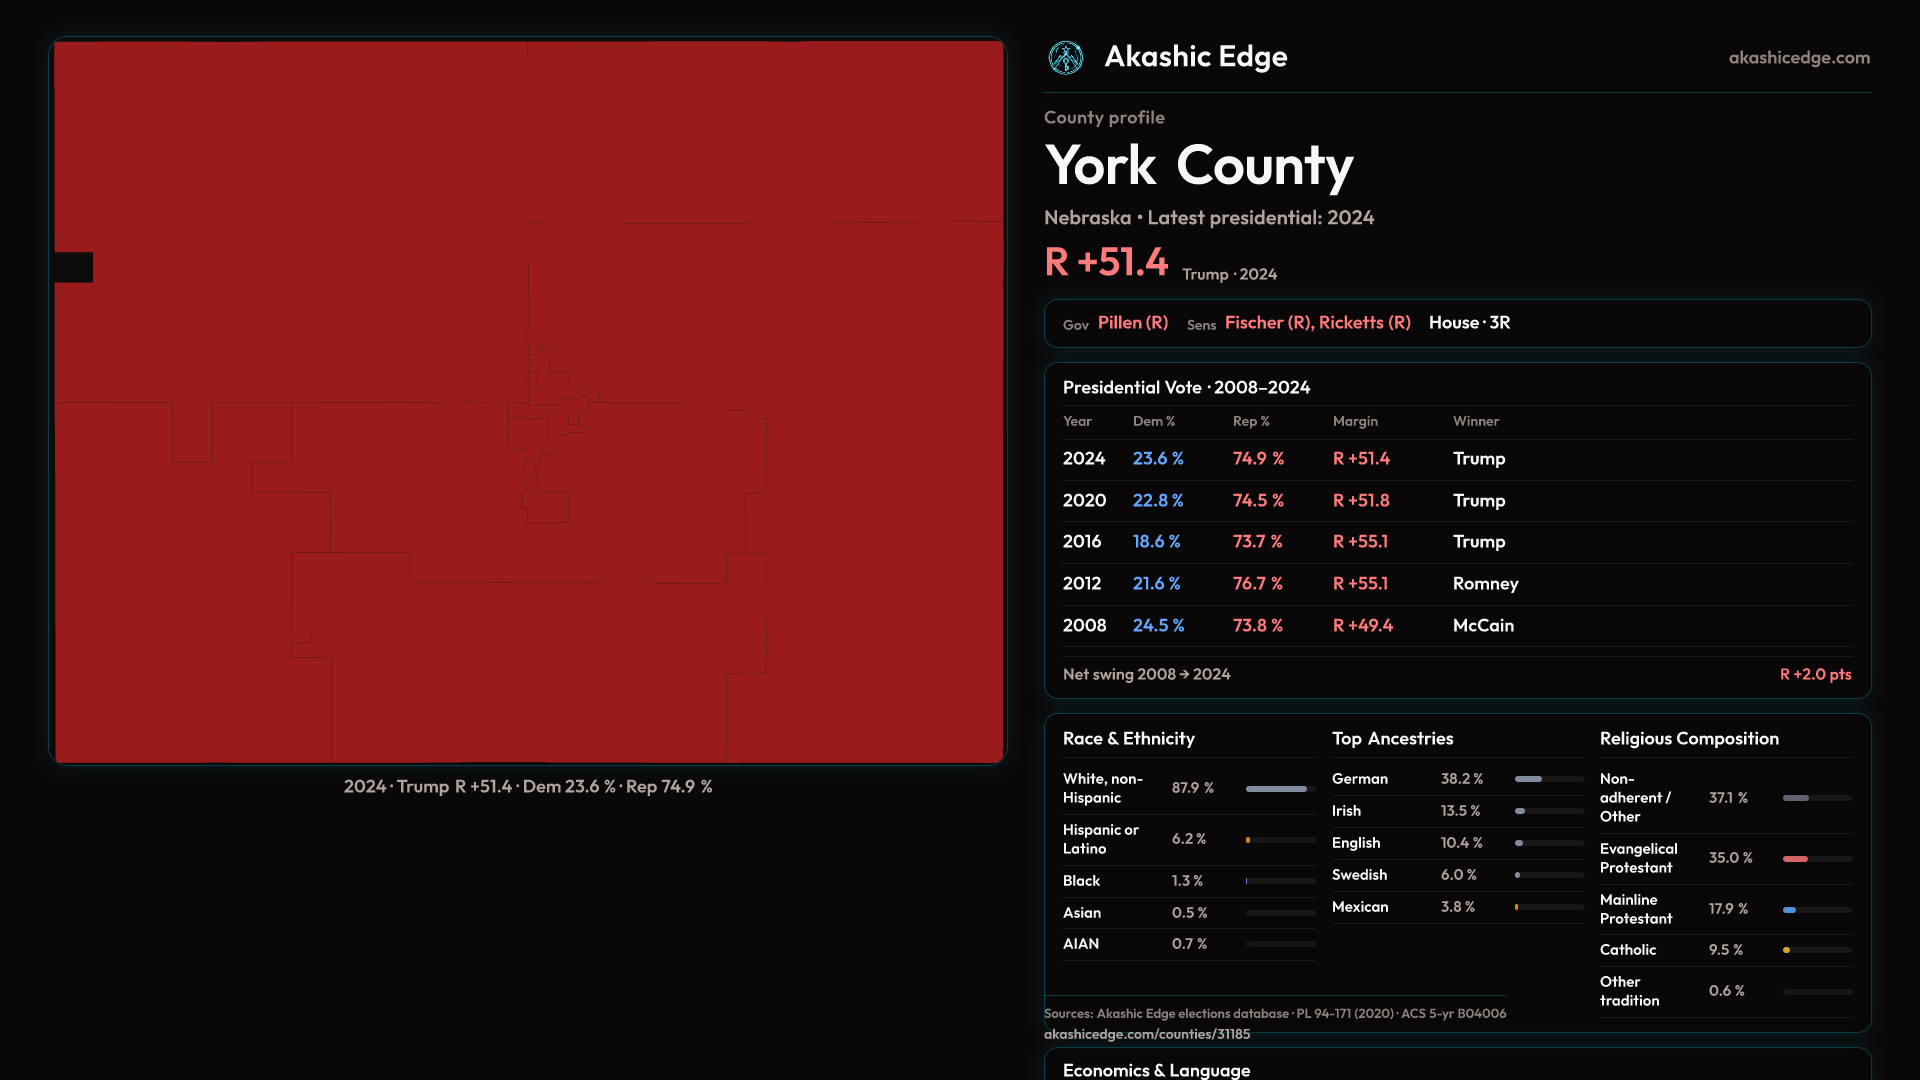Click the Margin column header

tap(1354, 422)
